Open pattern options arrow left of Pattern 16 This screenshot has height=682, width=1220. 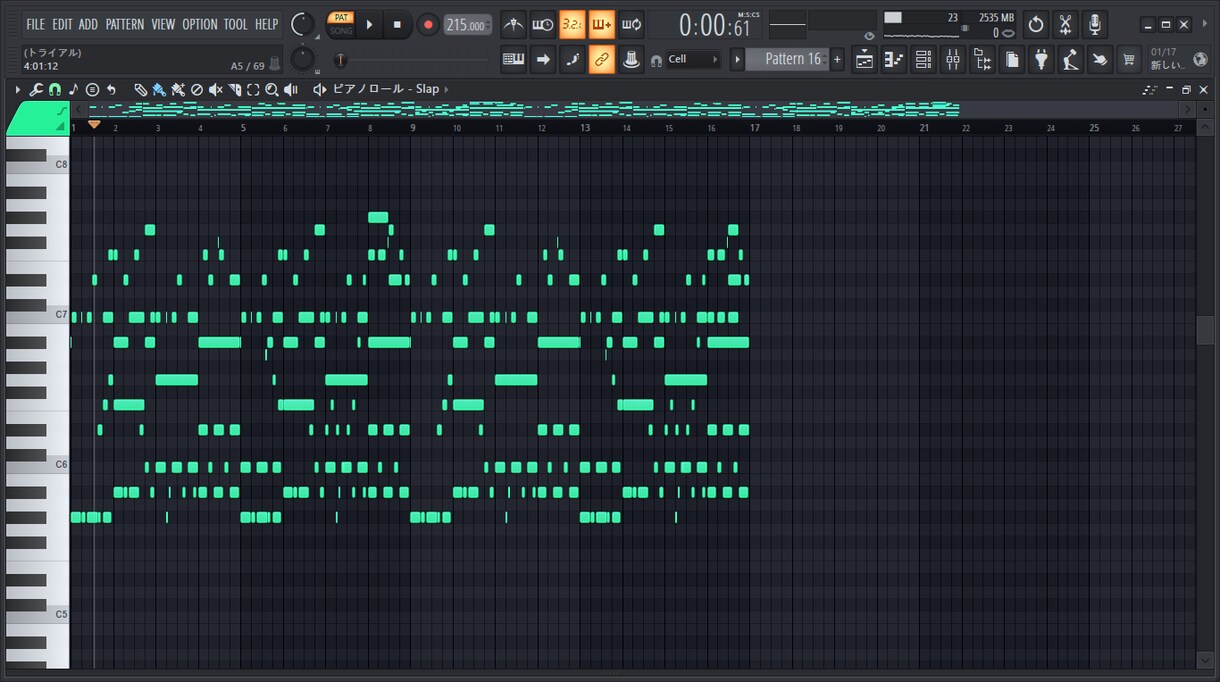pyautogui.click(x=737, y=59)
